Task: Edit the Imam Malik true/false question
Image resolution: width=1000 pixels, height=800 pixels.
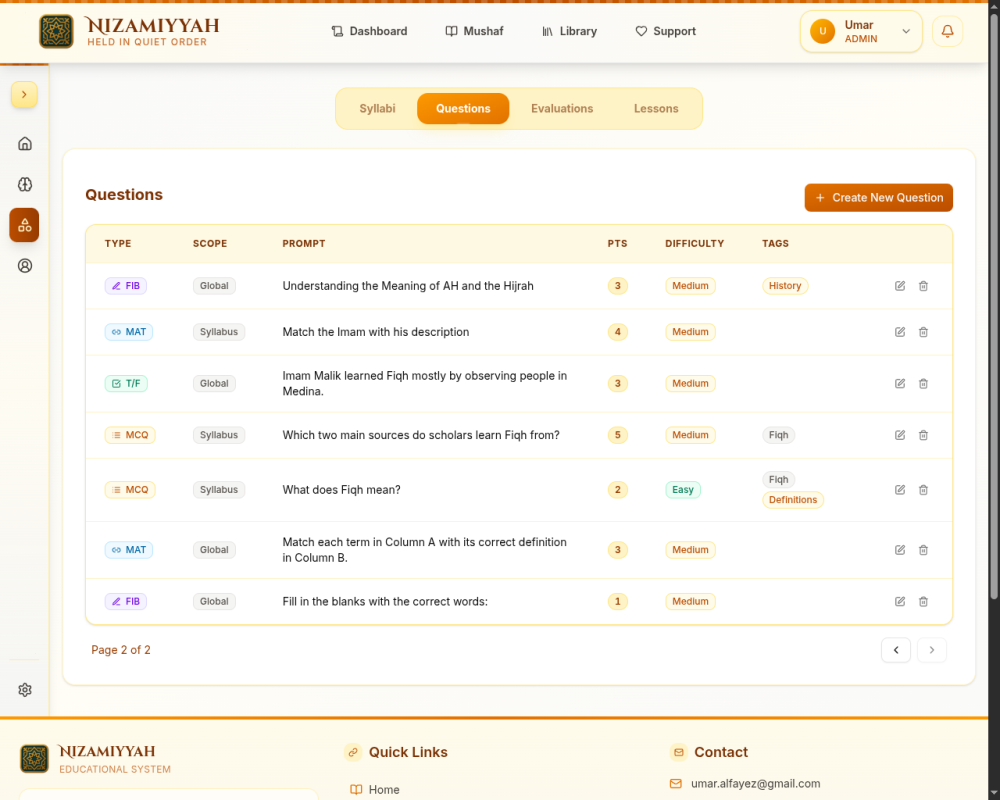Action: pos(900,383)
